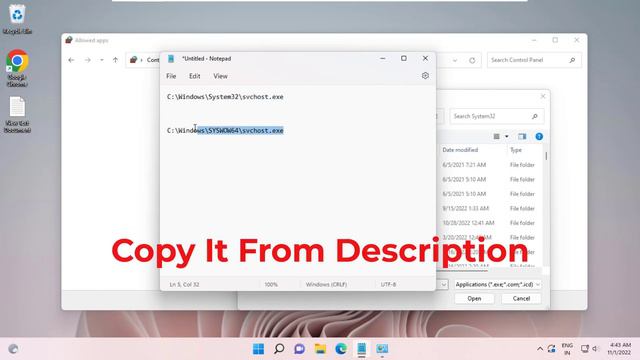Click Cancel button in file dialog
This screenshot has height=360, width=640.
(x=521, y=299)
